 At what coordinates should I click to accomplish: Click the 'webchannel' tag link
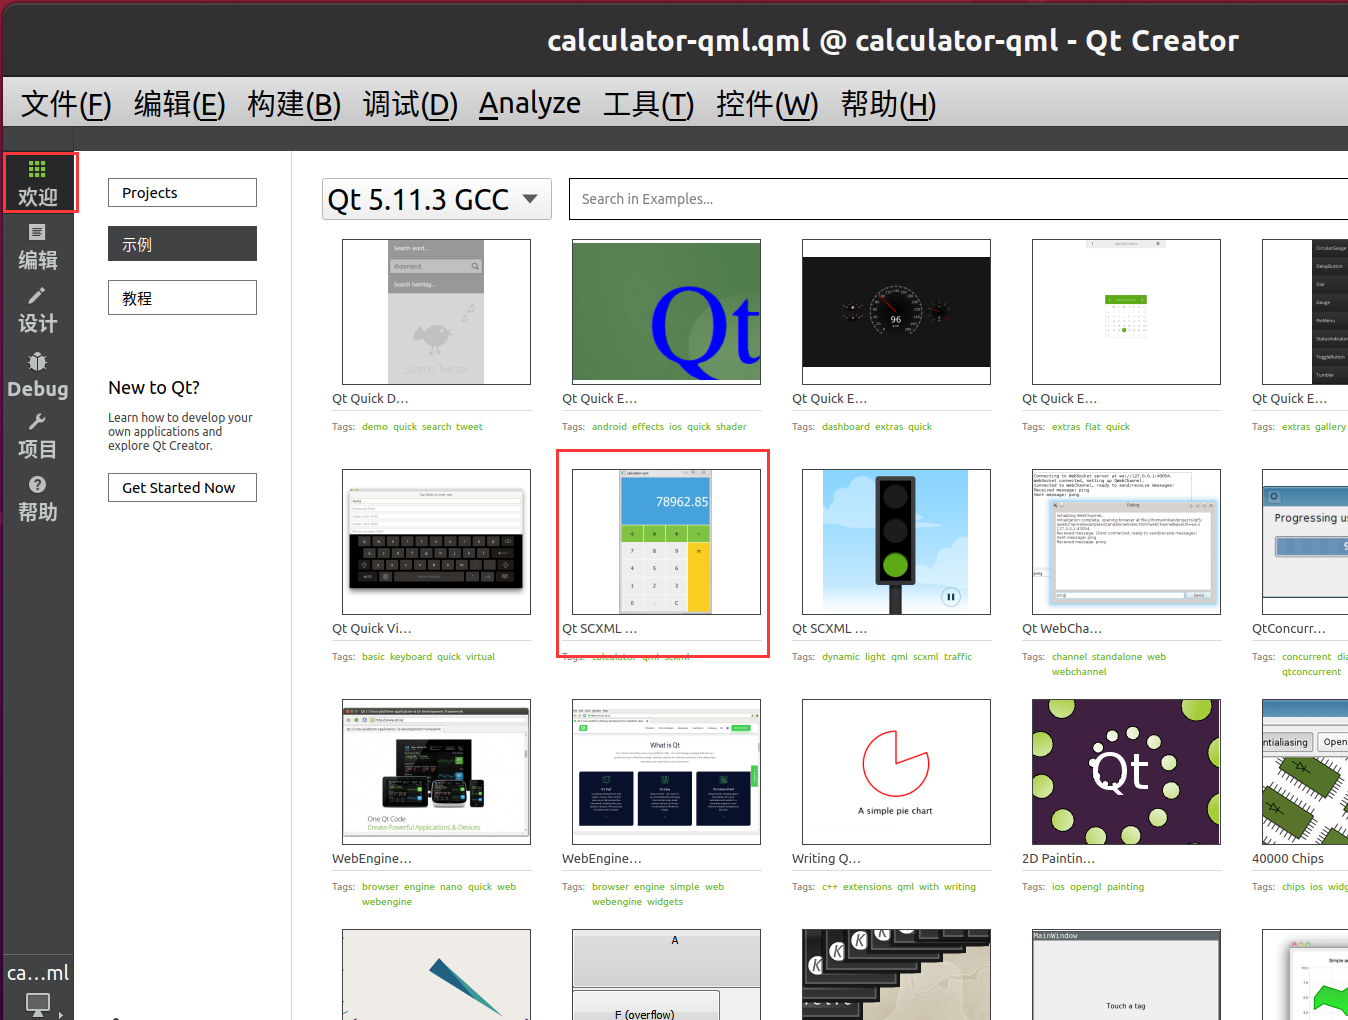click(x=1079, y=672)
